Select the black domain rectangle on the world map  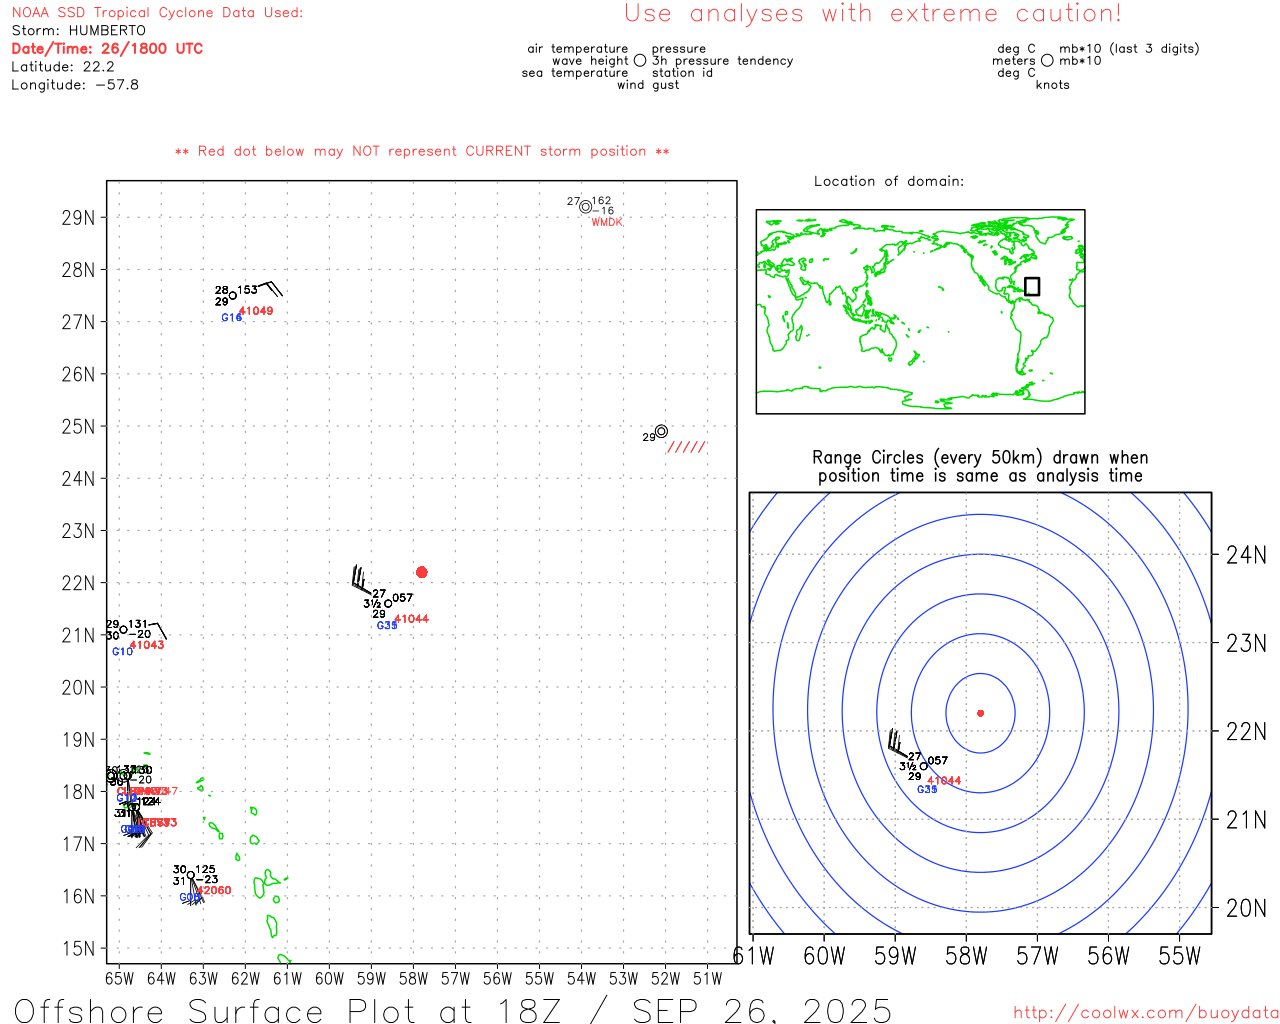click(1032, 286)
